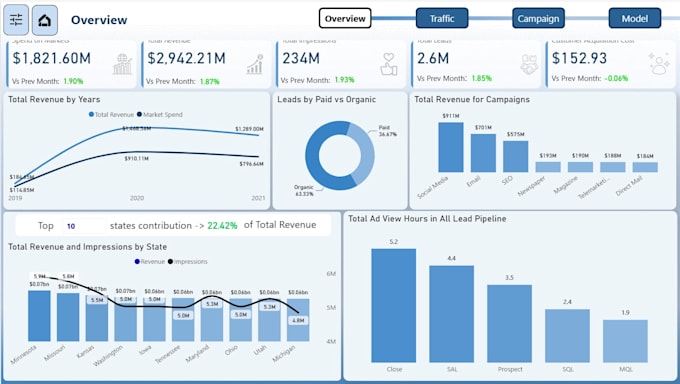
Task: Click the Total Revenue for Campaigns title
Action: (x=472, y=99)
